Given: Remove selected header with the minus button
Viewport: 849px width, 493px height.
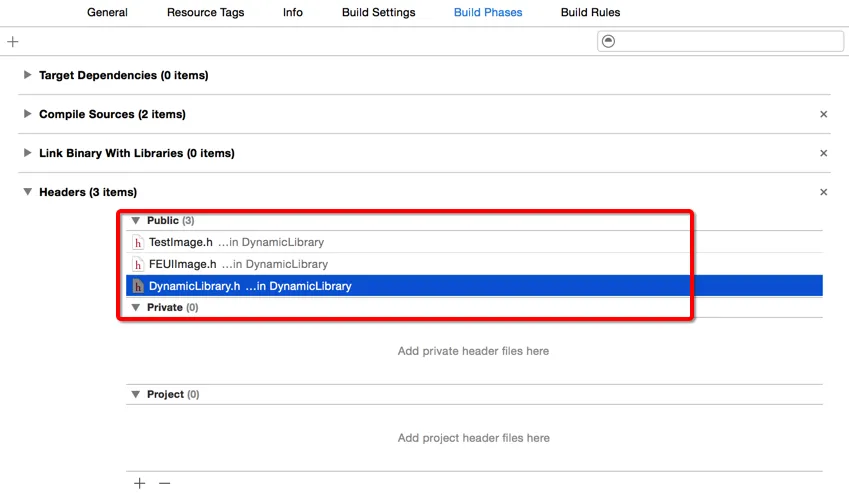Looking at the screenshot, I should click(x=165, y=483).
